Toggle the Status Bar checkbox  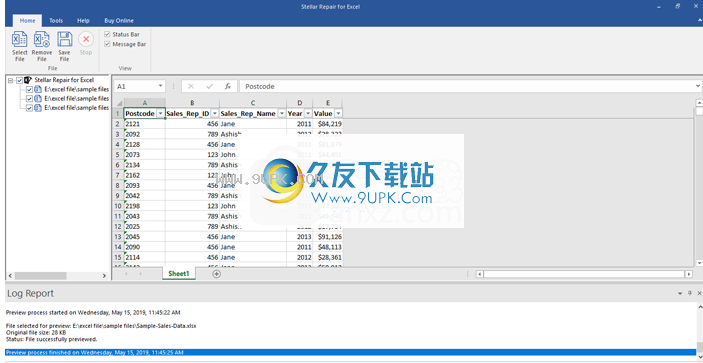click(x=107, y=34)
